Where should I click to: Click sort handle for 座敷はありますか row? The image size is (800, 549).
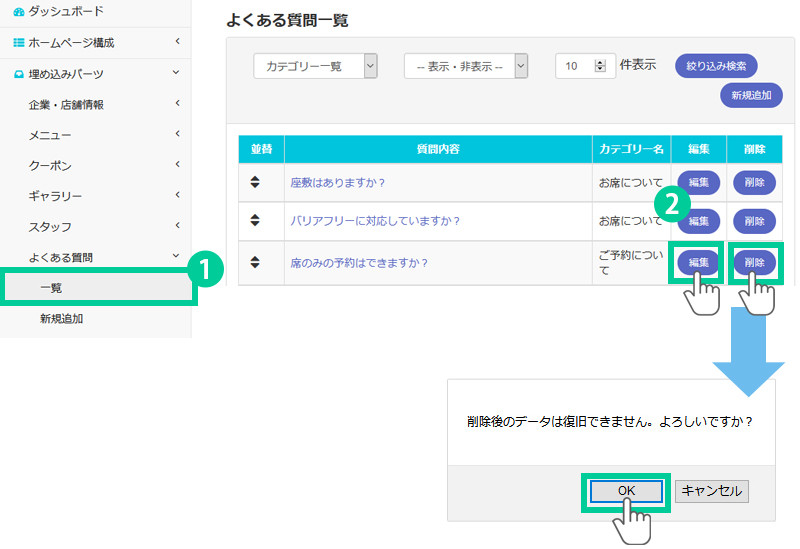(x=255, y=182)
